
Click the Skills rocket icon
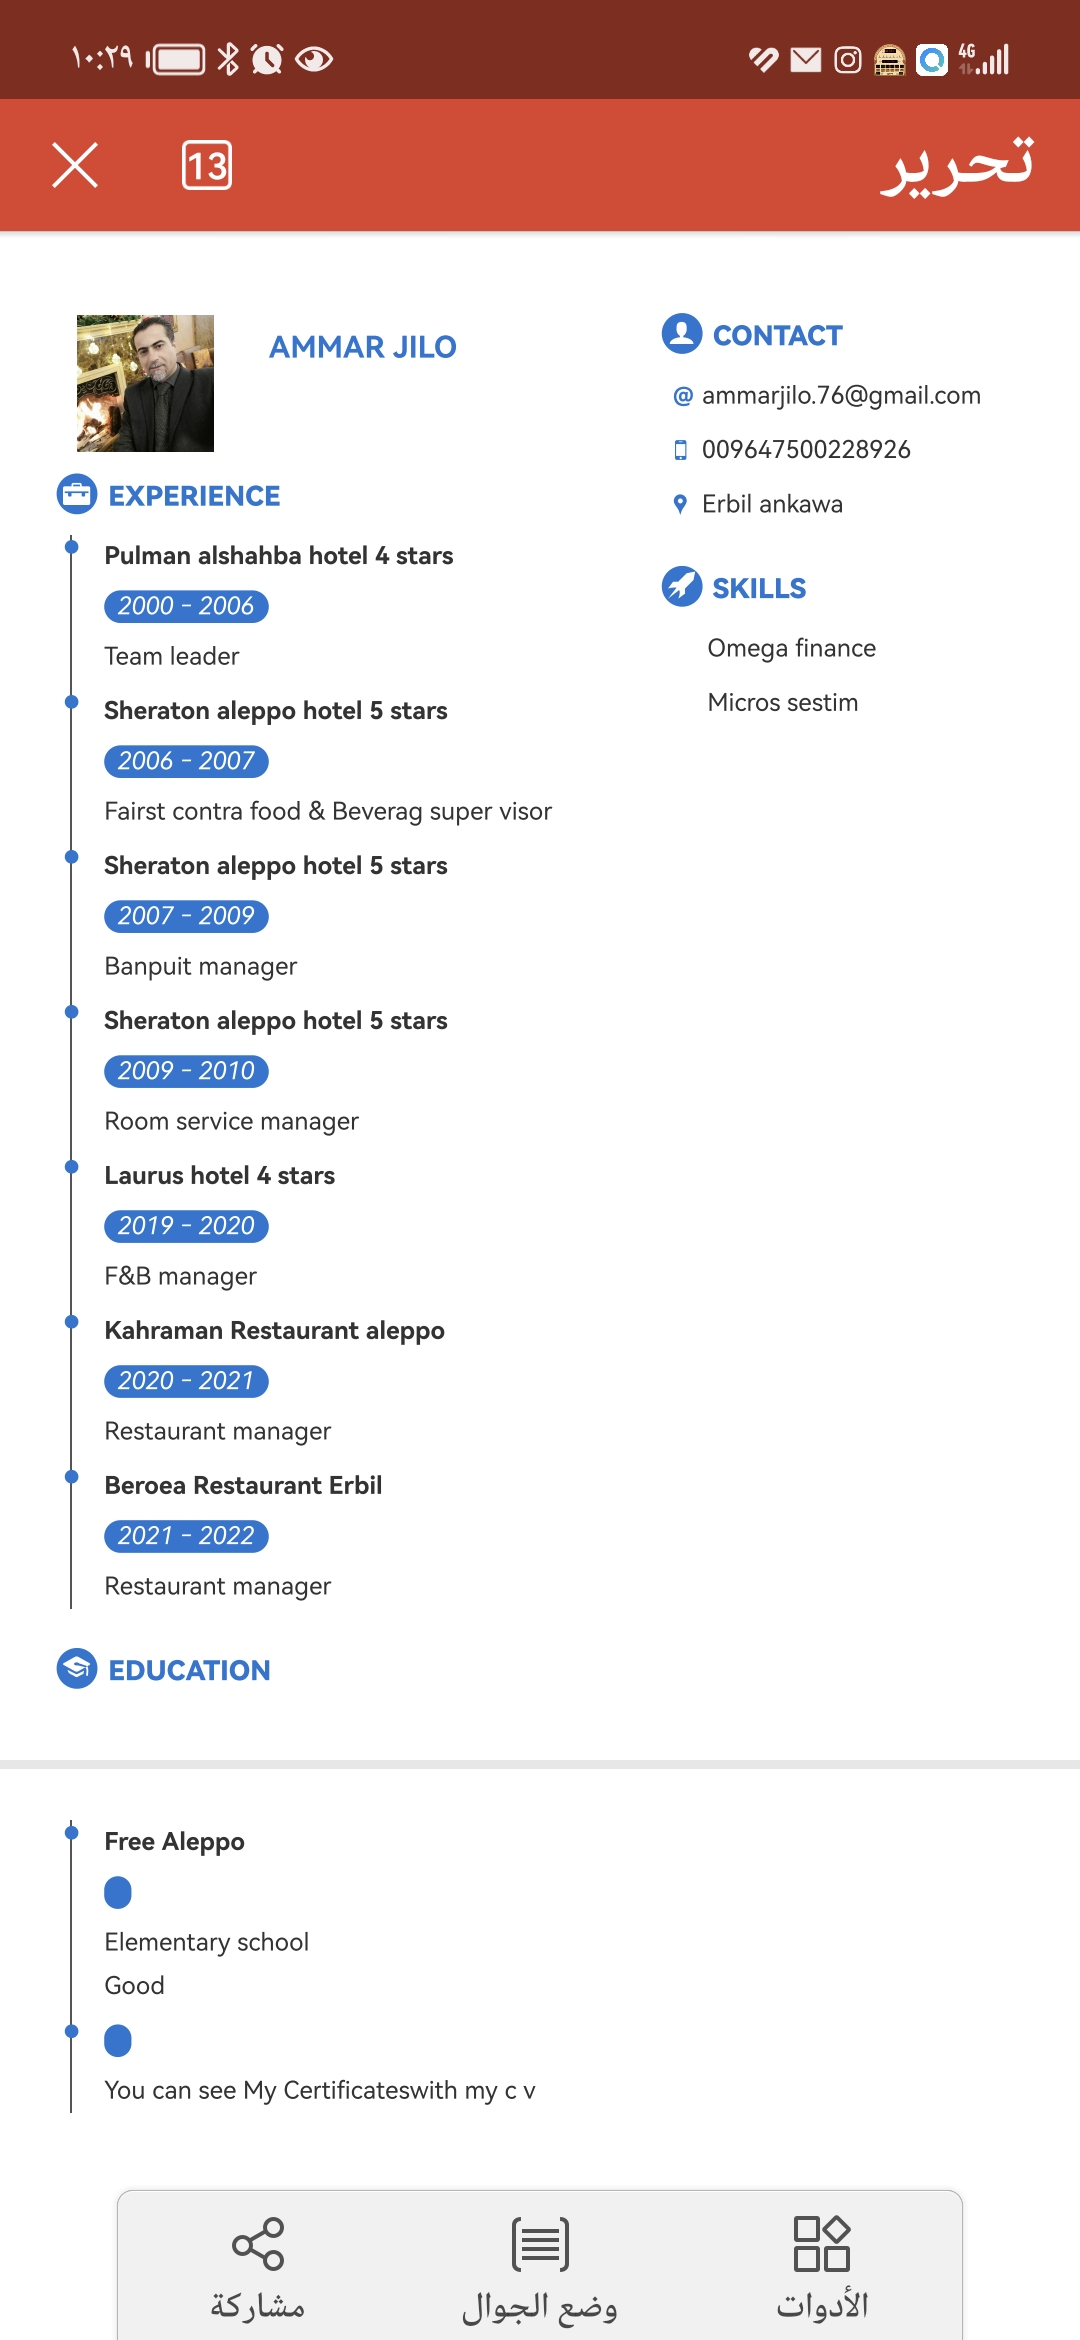pos(682,587)
